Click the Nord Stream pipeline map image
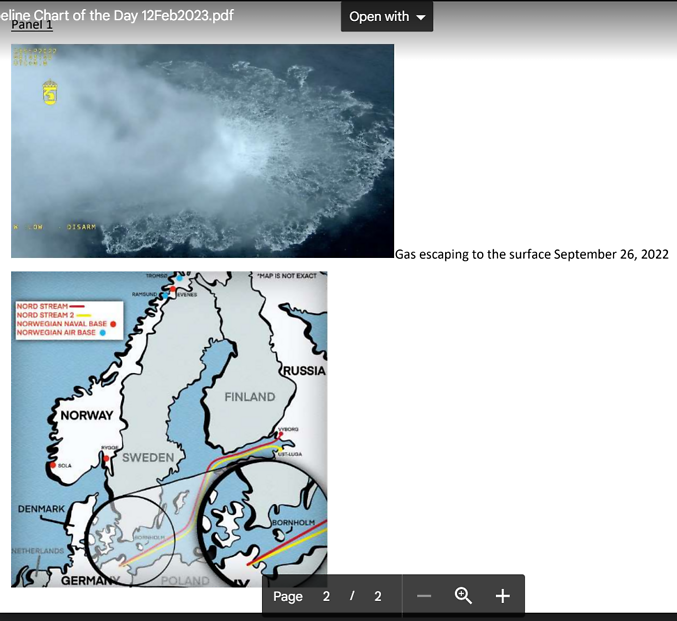 point(169,428)
